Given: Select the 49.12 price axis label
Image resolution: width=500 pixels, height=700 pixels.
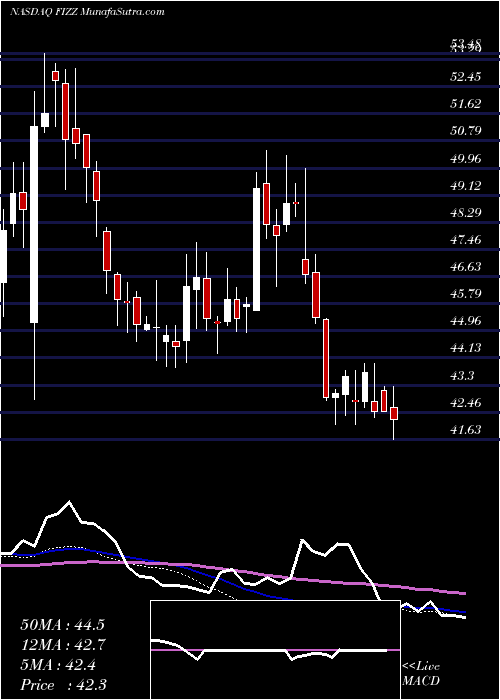Looking at the screenshot, I should pos(466,186).
